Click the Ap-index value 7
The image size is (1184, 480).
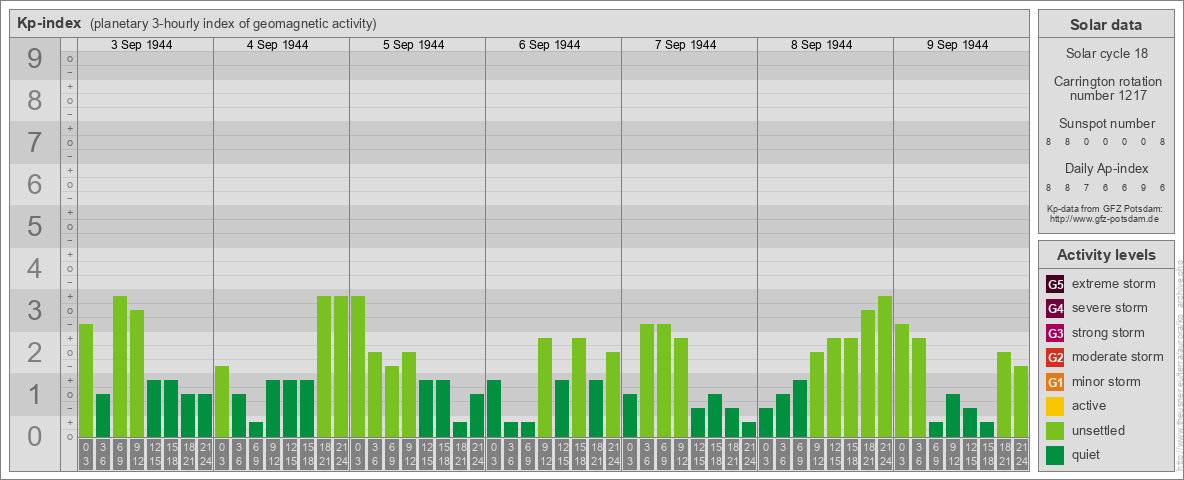coord(1087,187)
